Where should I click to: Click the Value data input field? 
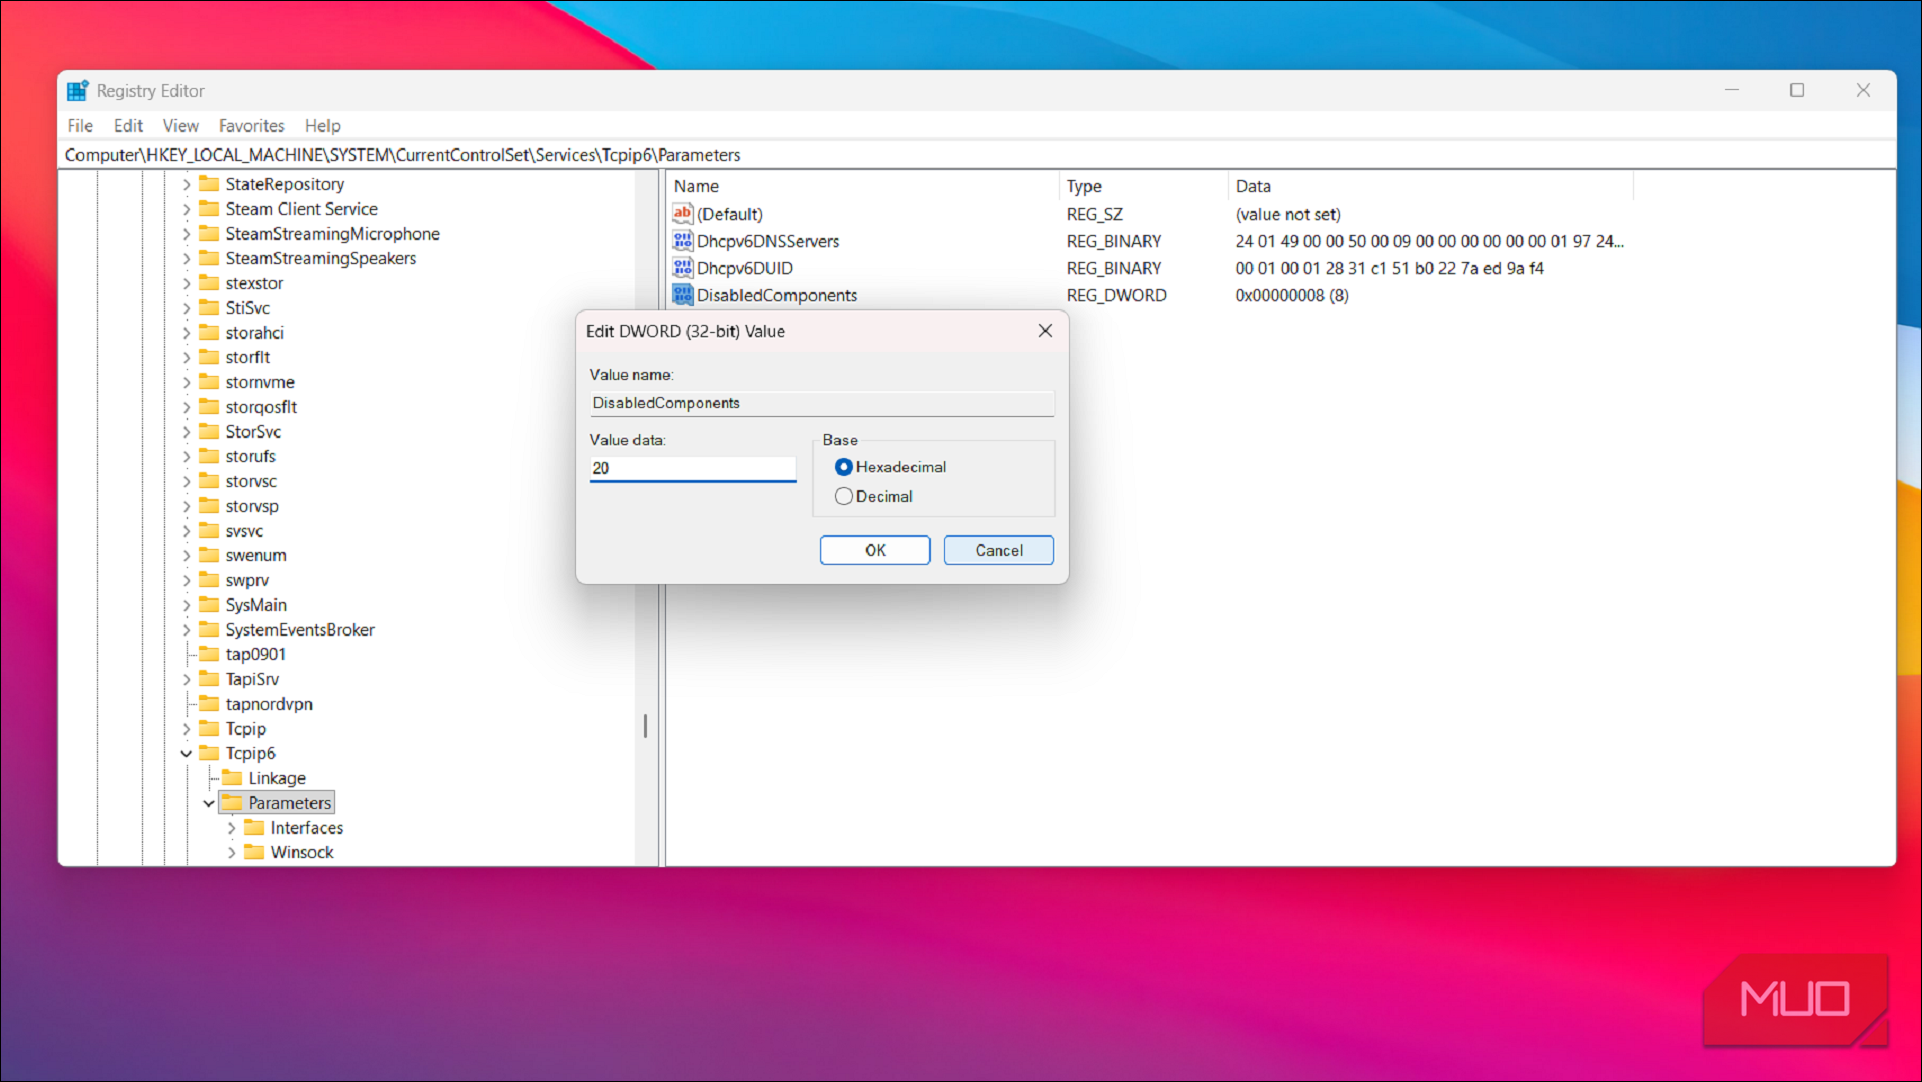coord(693,468)
